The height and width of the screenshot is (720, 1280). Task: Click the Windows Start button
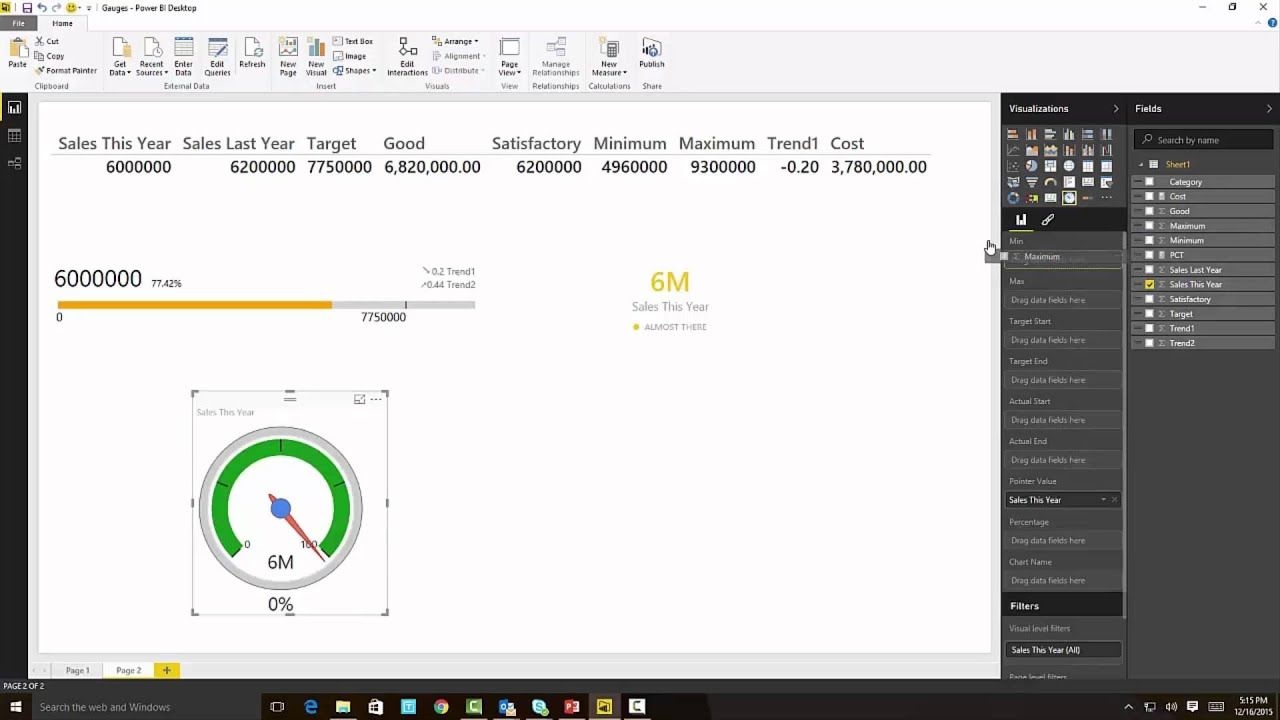[x=15, y=707]
